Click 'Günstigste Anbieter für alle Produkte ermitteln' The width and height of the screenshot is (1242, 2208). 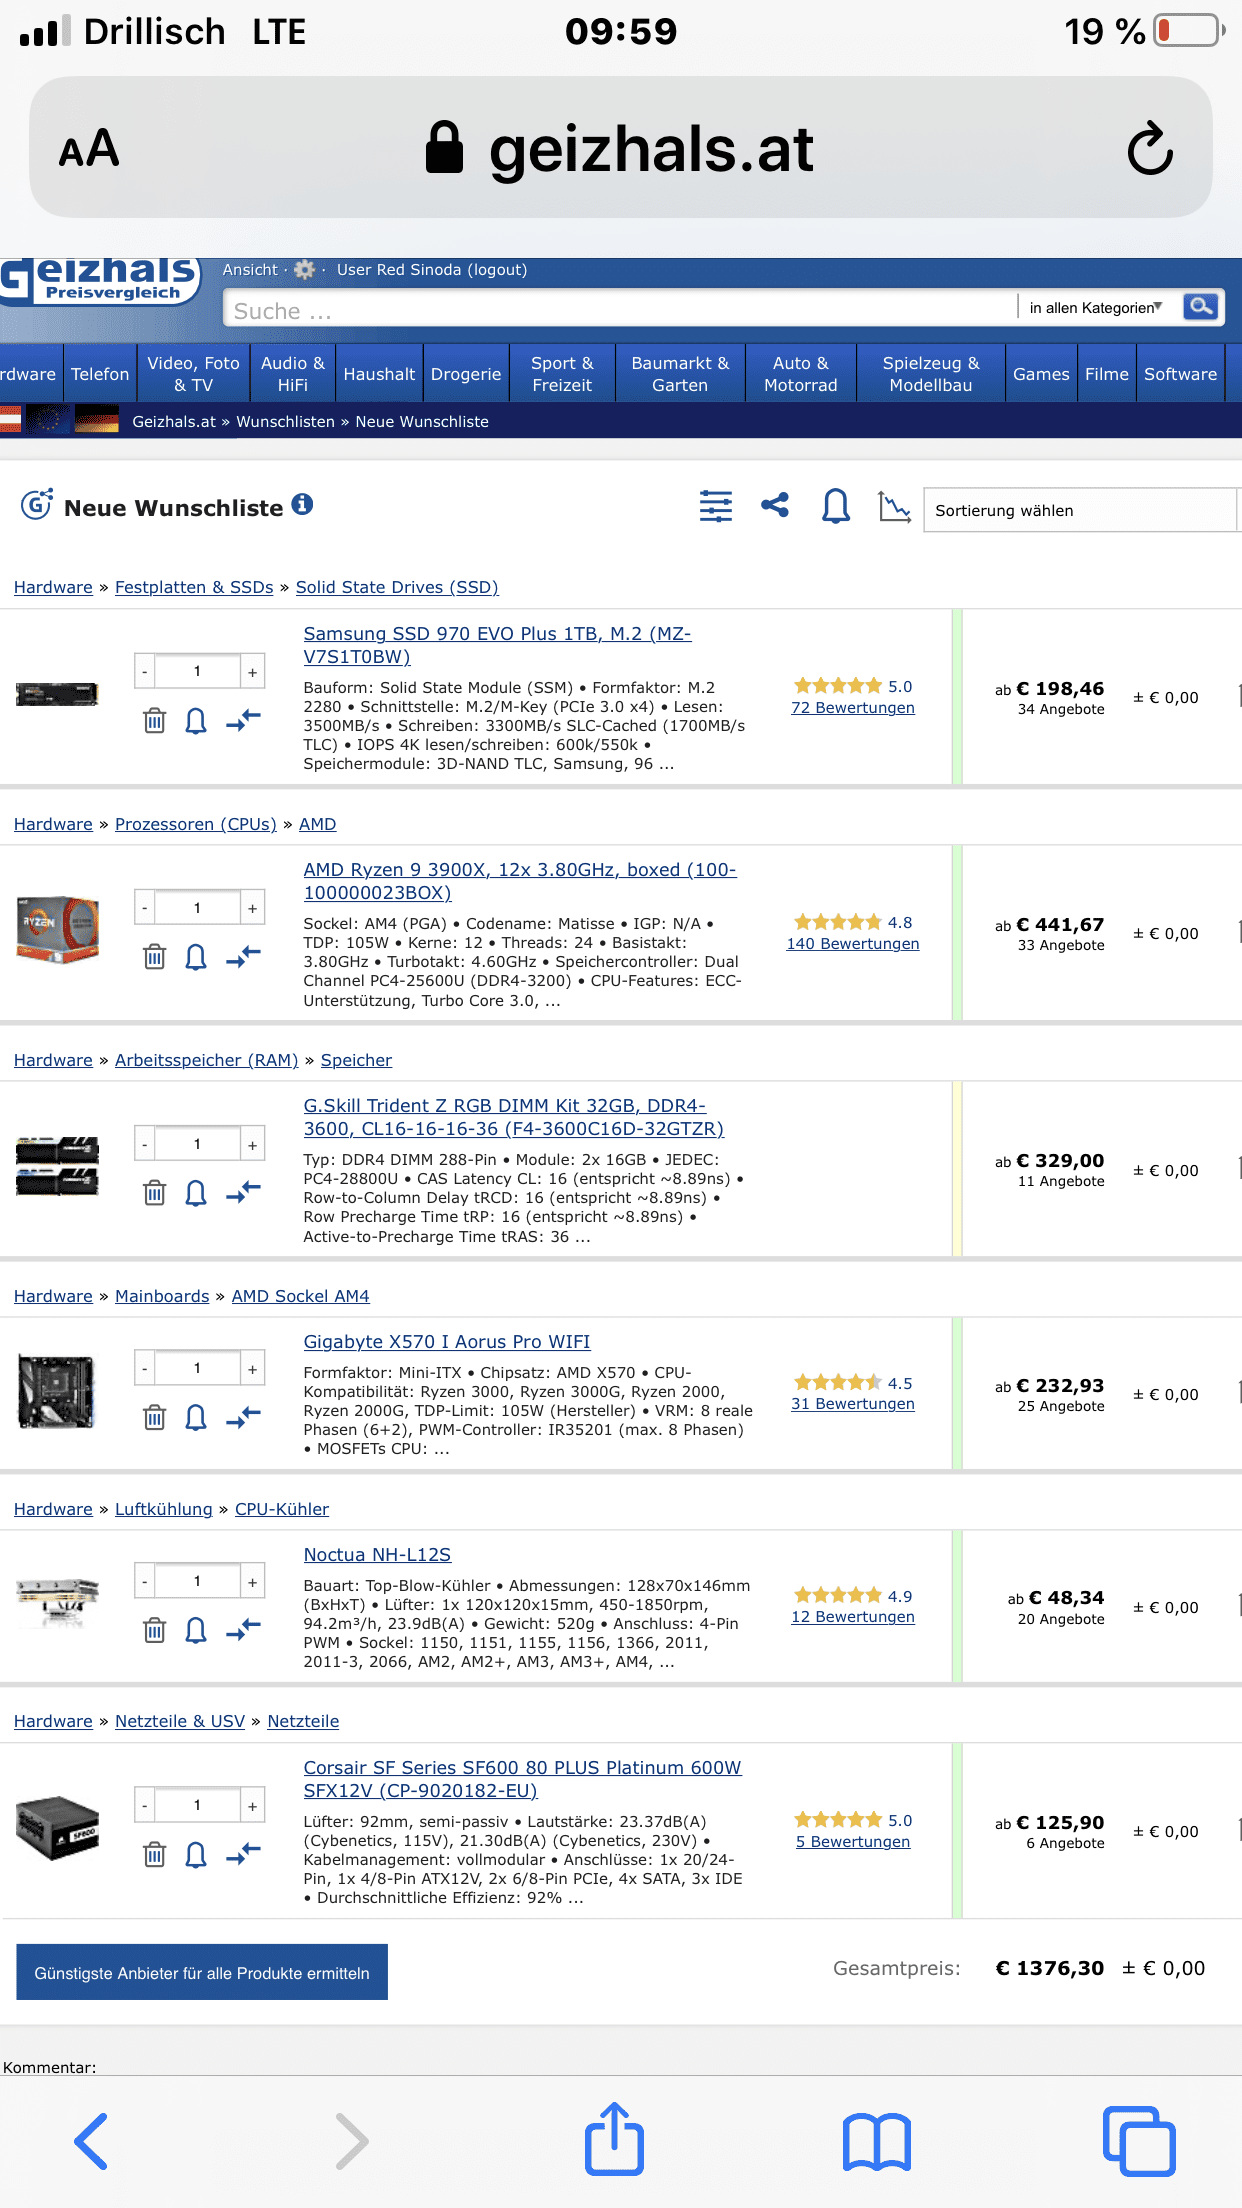[202, 1973]
